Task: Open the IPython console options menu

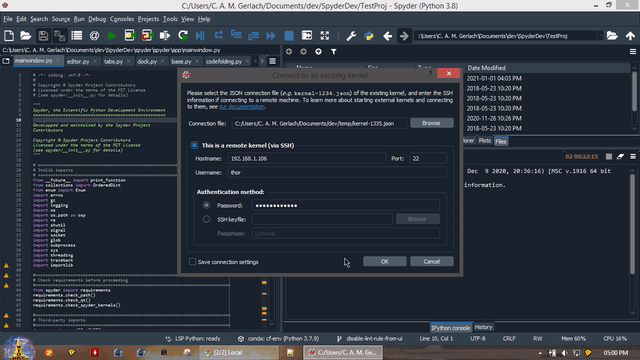Action: (x=633, y=157)
